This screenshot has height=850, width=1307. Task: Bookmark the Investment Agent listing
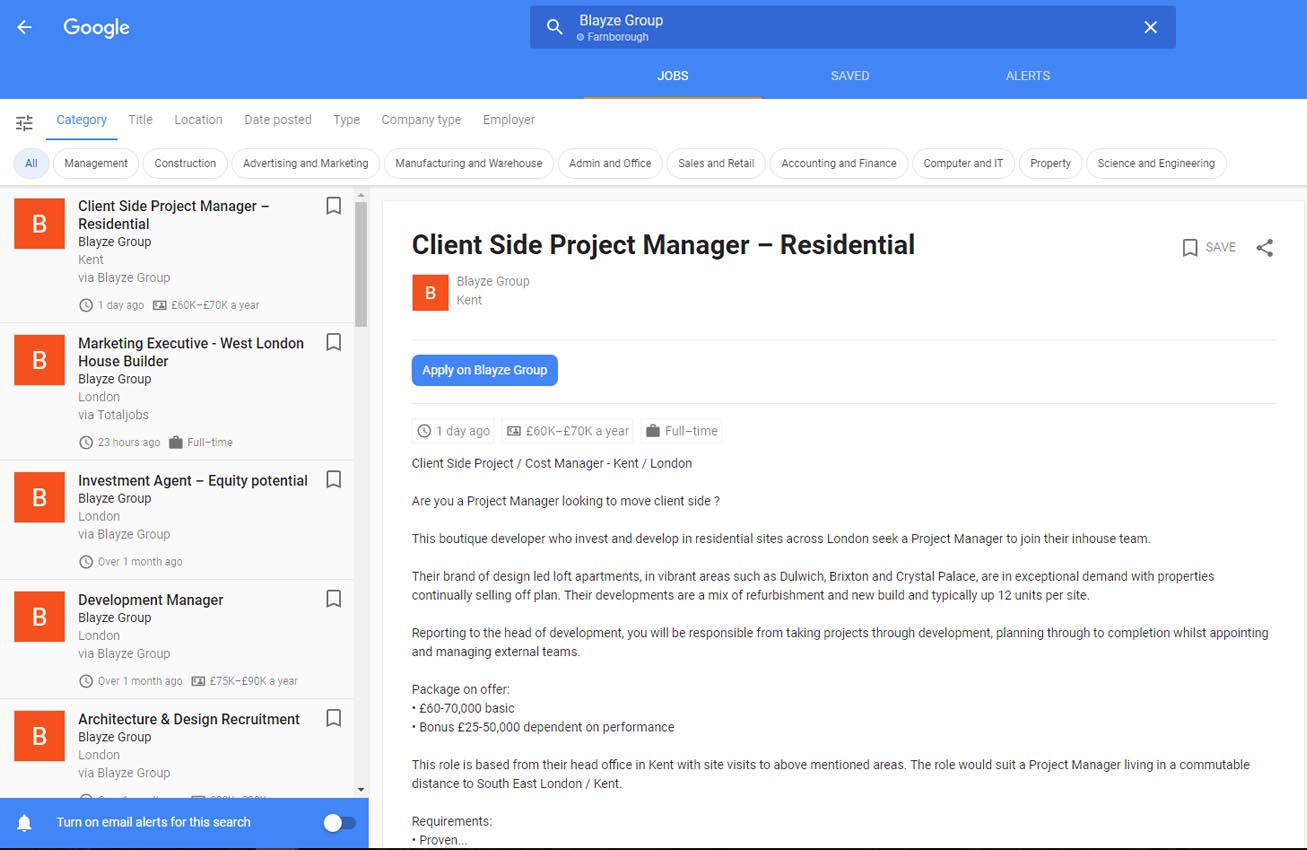[x=334, y=480]
